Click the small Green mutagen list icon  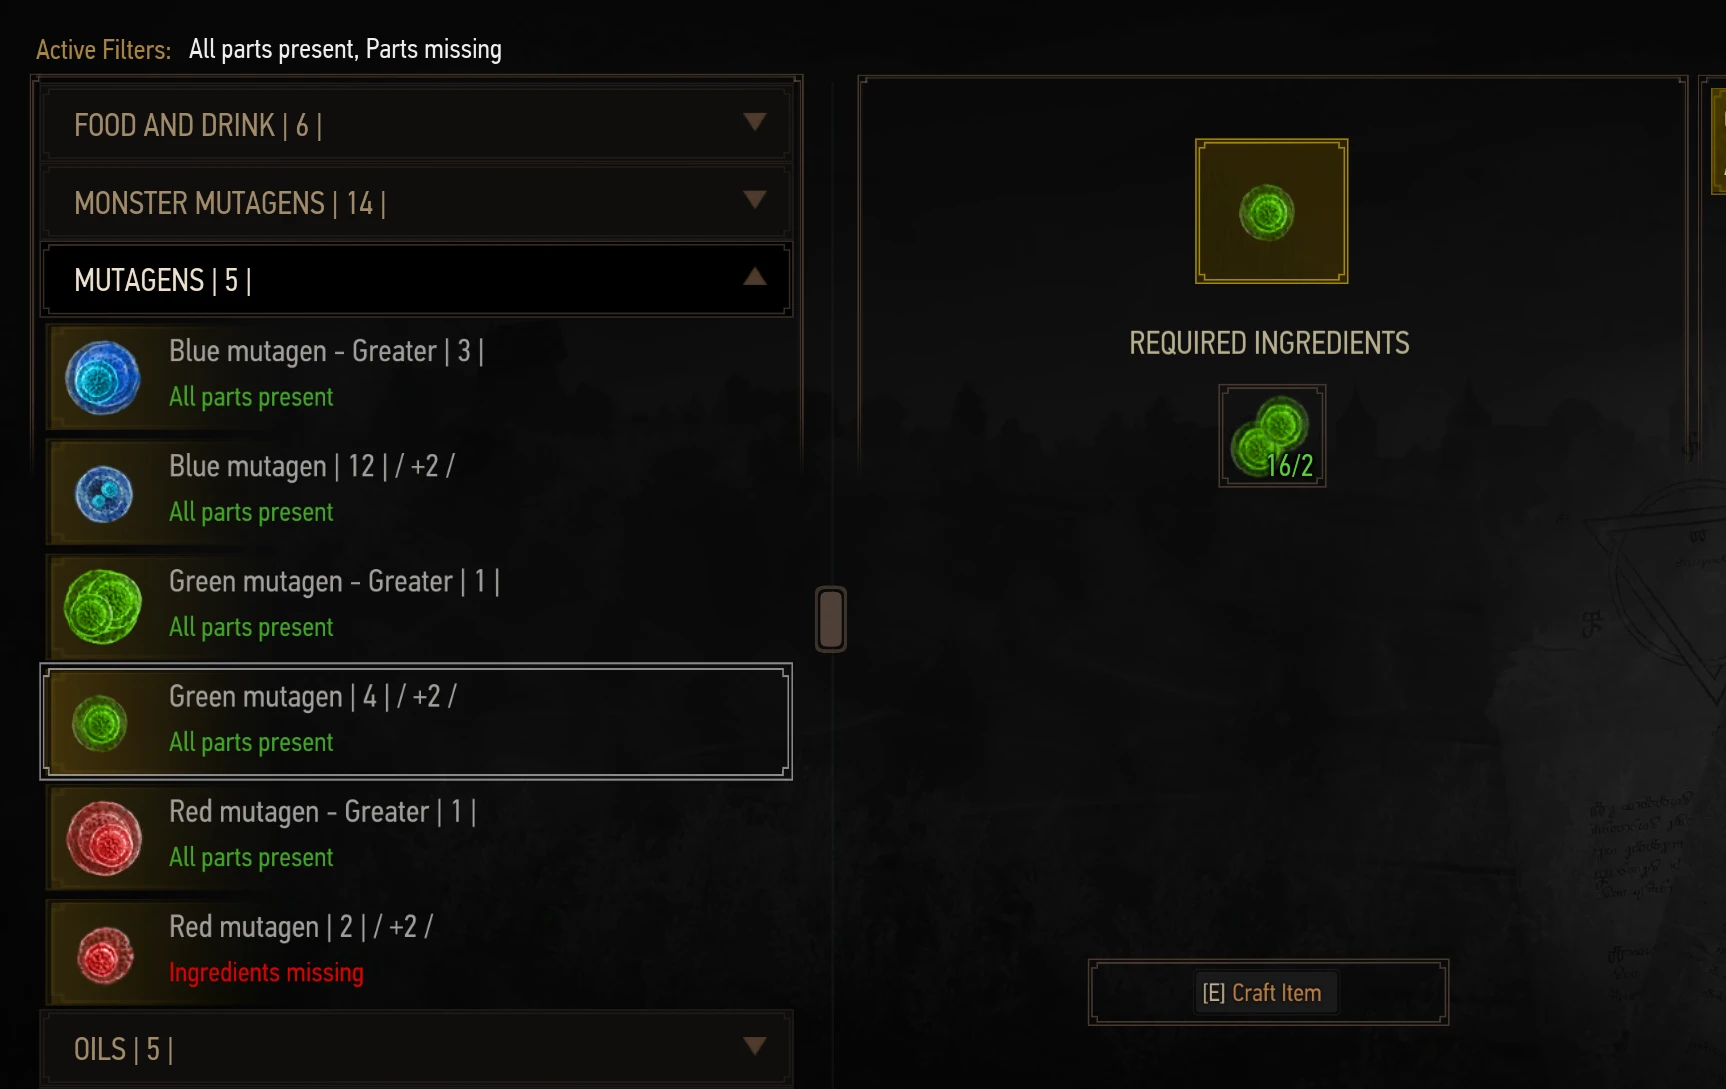coord(100,723)
